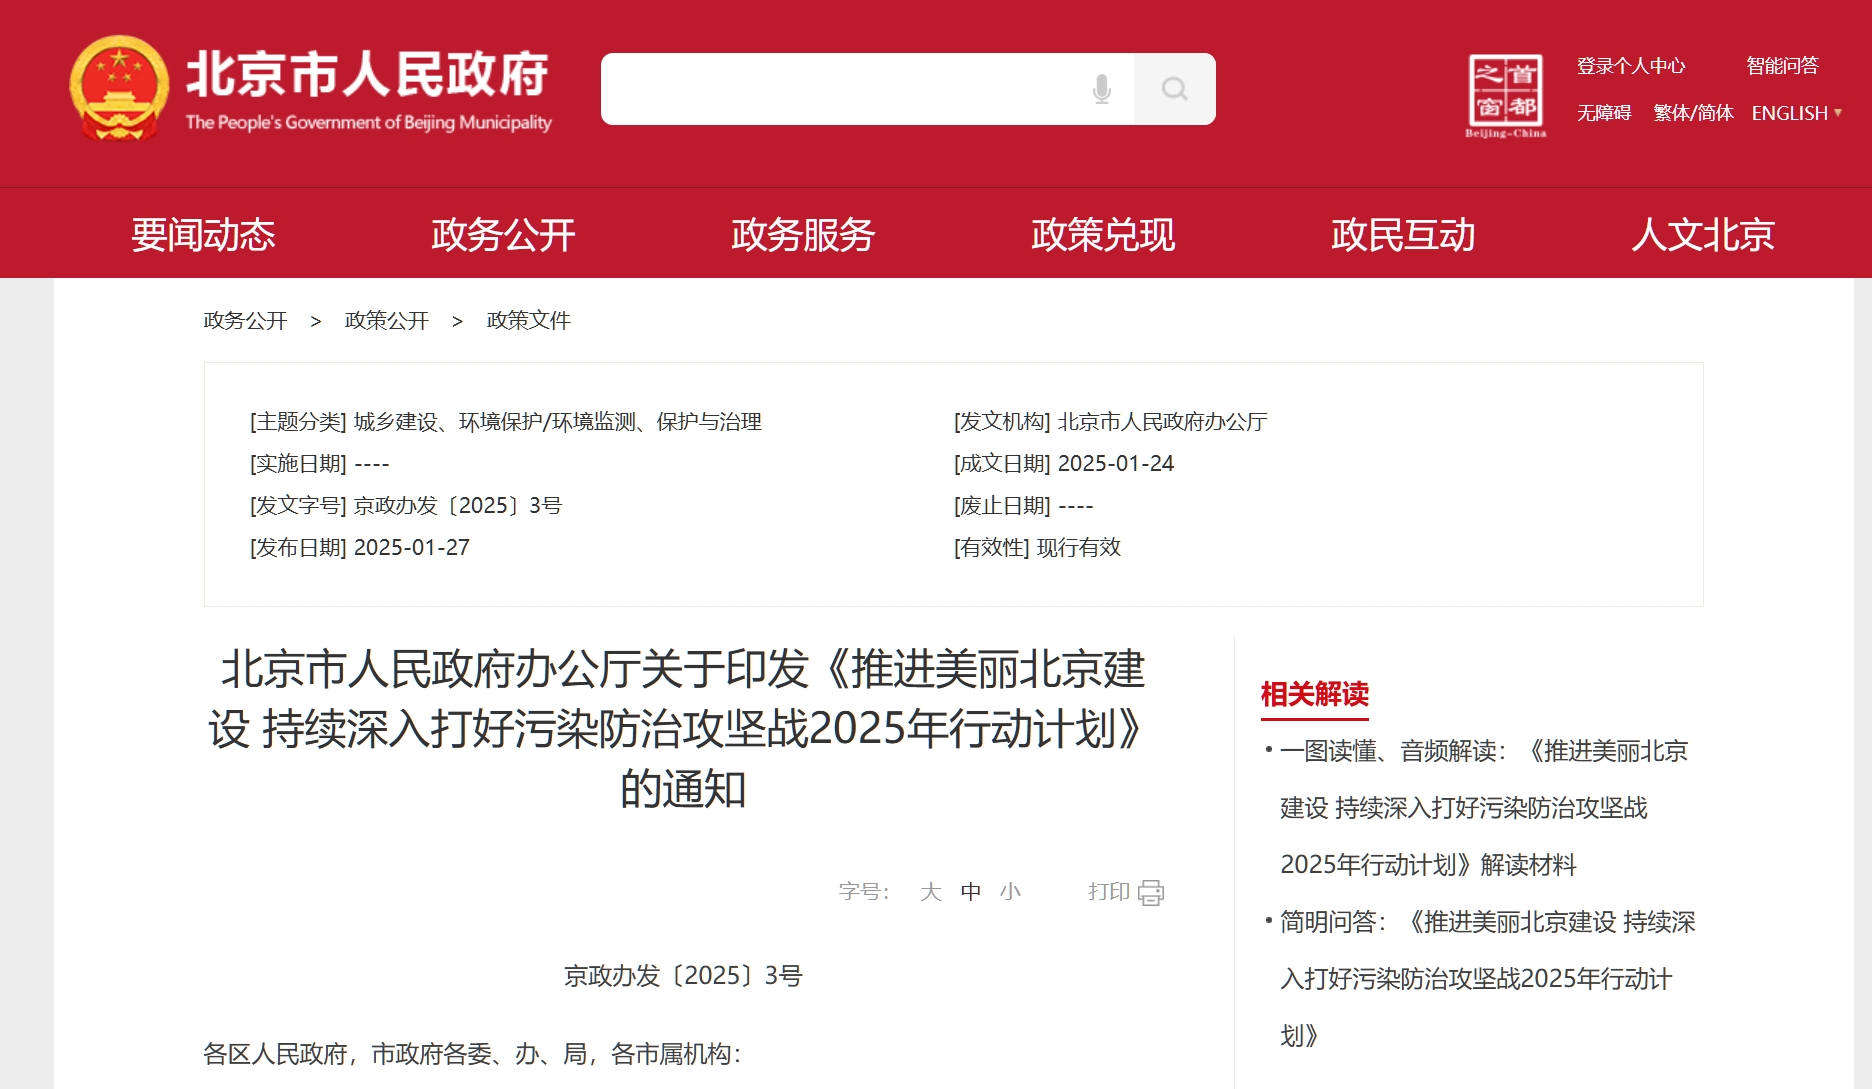The image size is (1872, 1089).
Task: Set font size to 大 (large)
Action: 930,891
